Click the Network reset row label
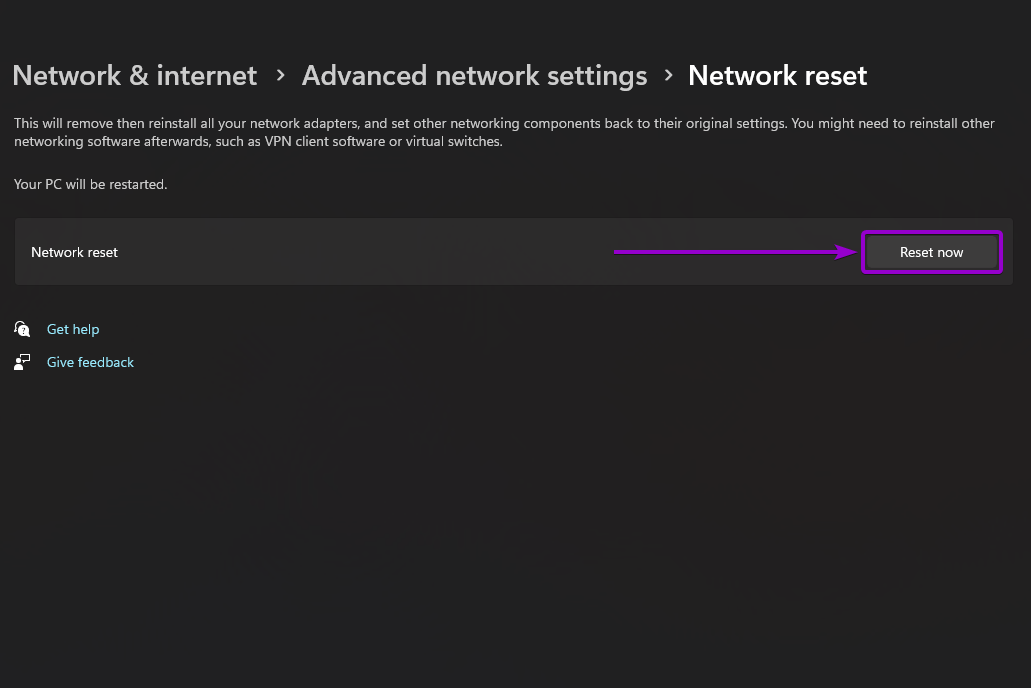Viewport: 1031px width, 688px height. click(x=74, y=251)
